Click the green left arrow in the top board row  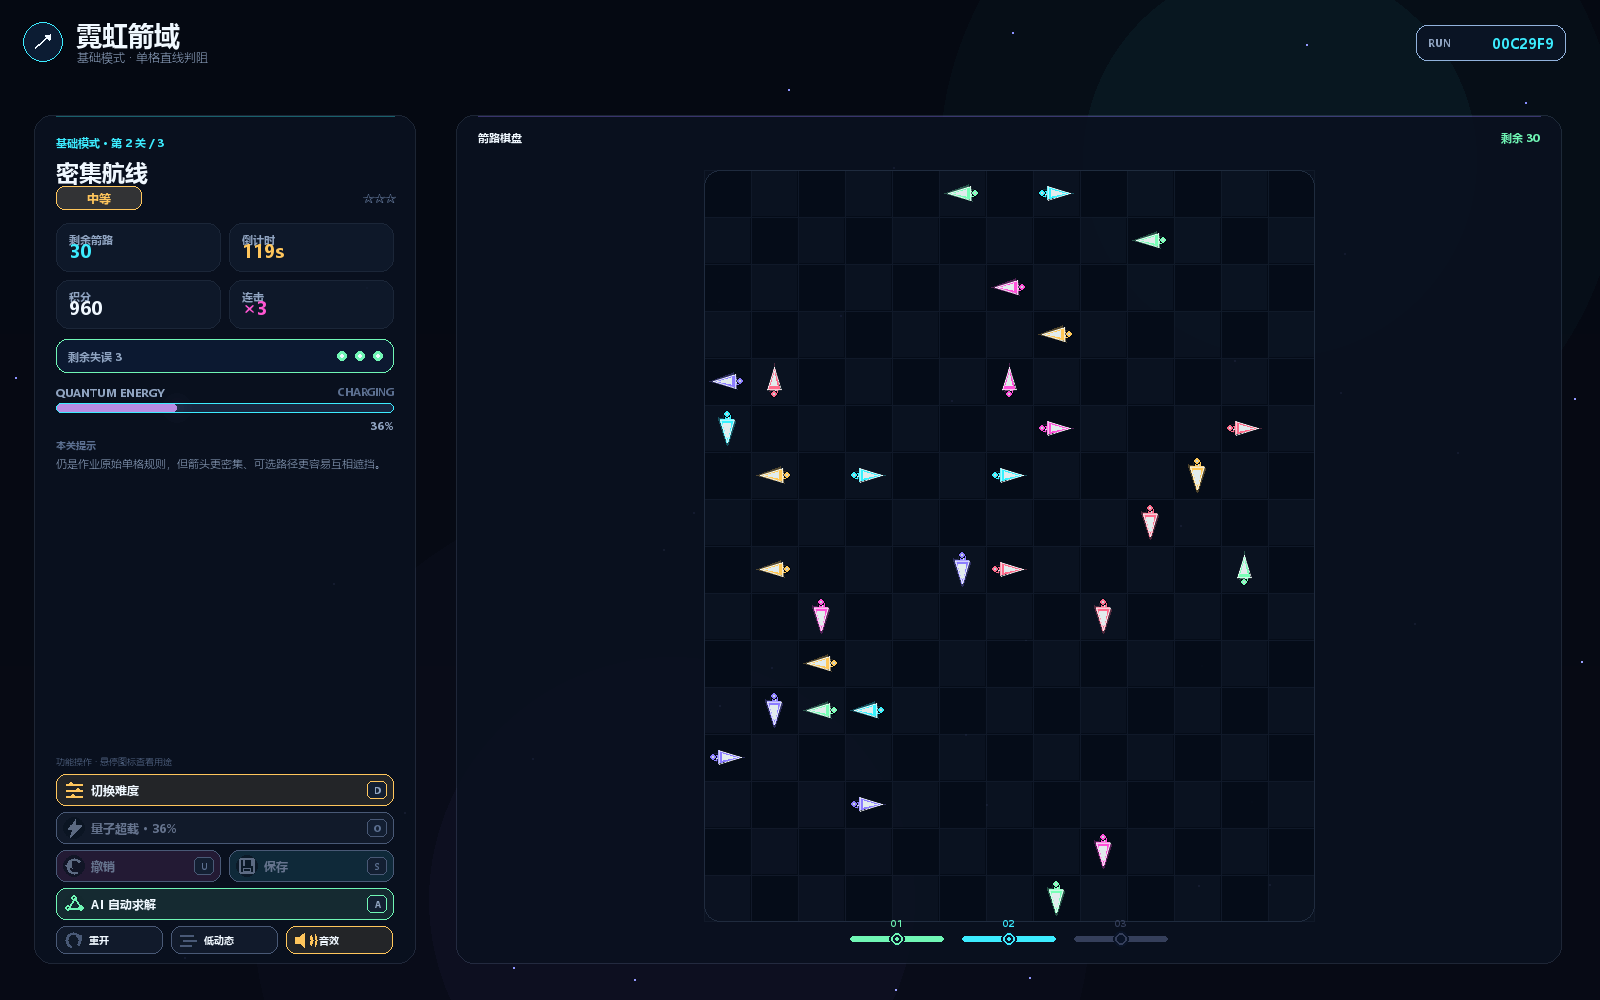coord(962,193)
